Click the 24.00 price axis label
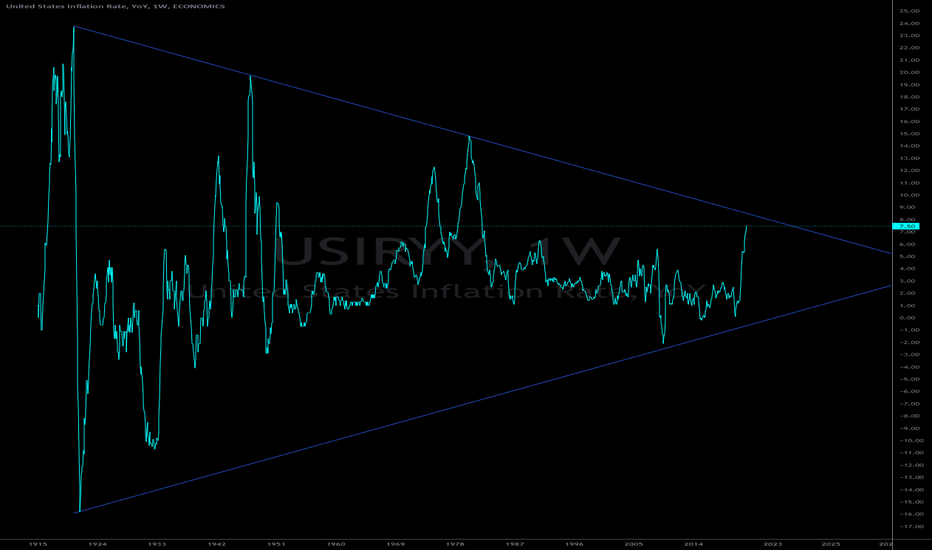 pos(910,23)
